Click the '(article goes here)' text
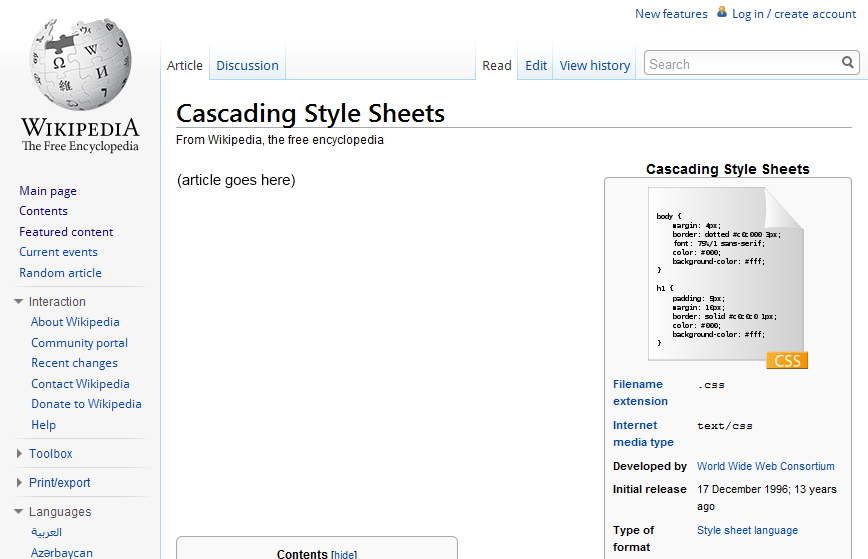The image size is (868, 559). [236, 180]
